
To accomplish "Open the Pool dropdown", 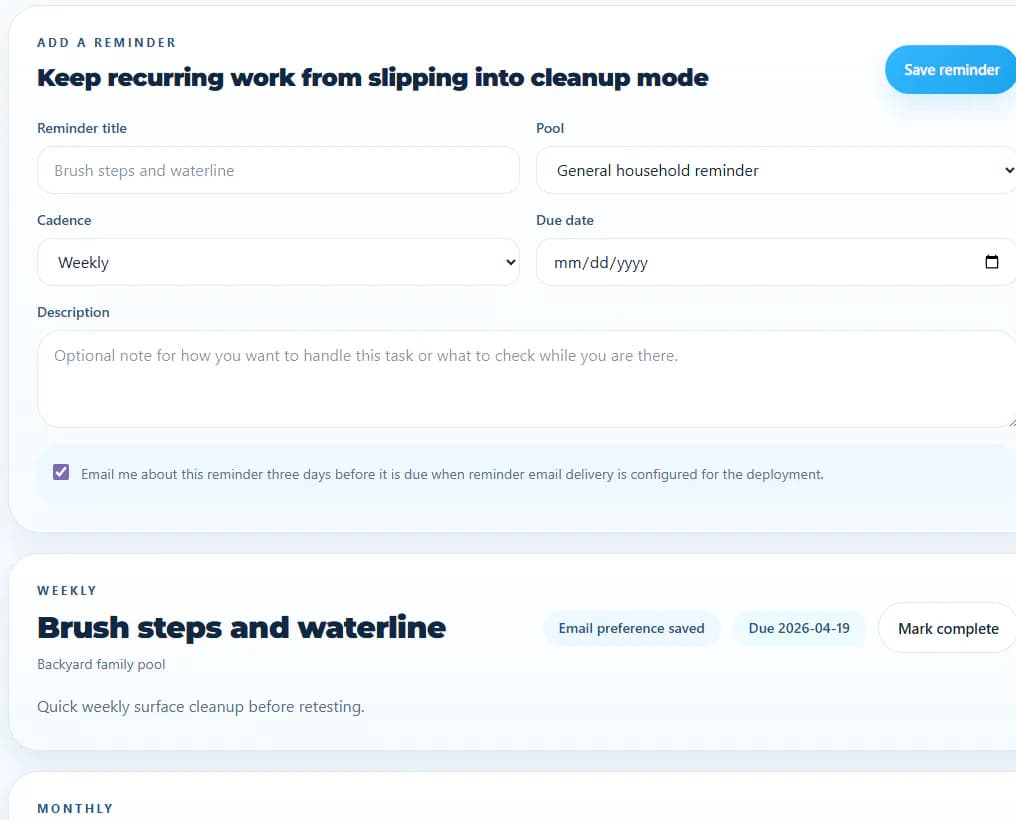I will (776, 170).
